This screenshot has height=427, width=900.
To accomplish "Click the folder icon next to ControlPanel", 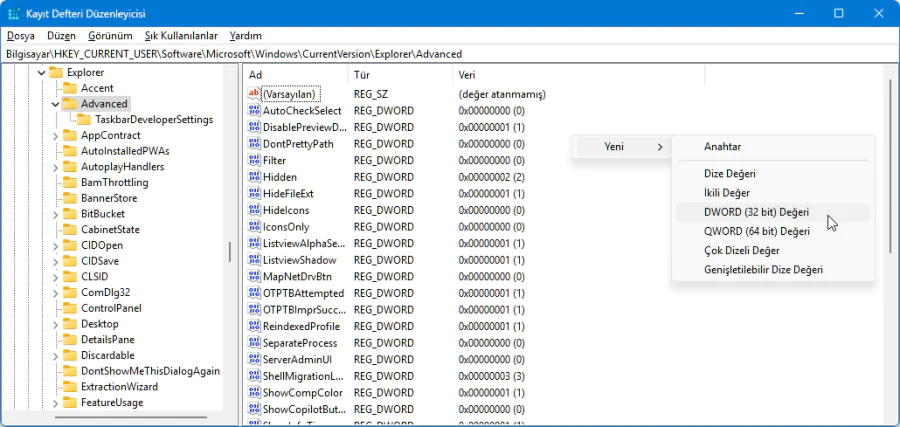I will pyautogui.click(x=70, y=308).
